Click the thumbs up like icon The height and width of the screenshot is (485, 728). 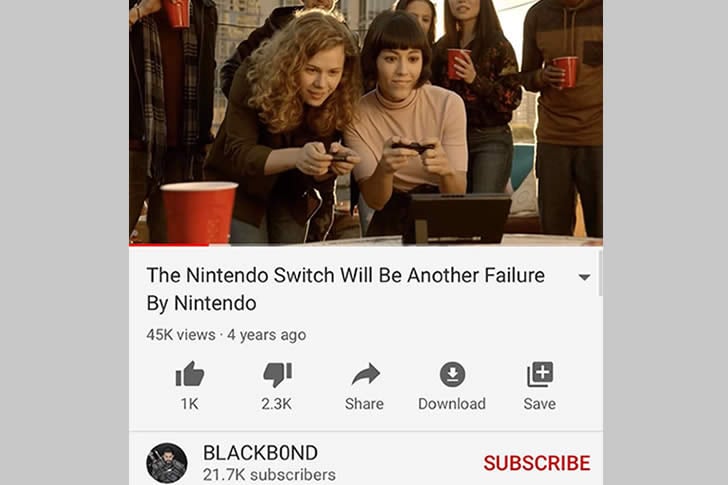pyautogui.click(x=190, y=374)
